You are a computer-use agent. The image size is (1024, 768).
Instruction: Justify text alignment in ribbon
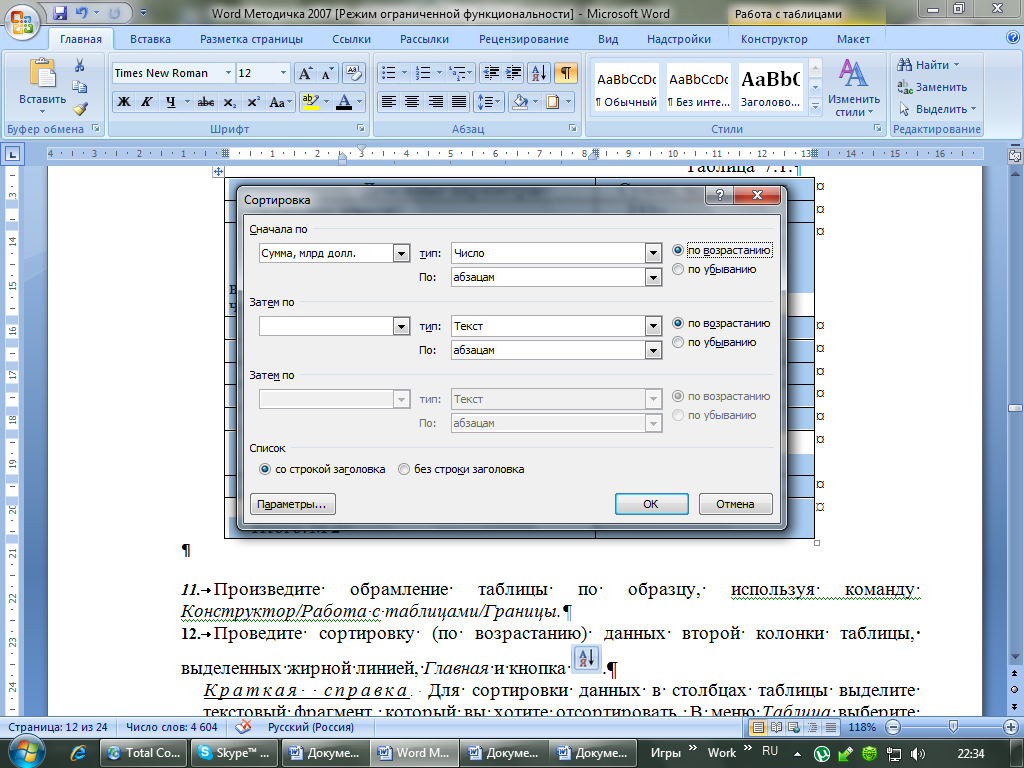(459, 102)
